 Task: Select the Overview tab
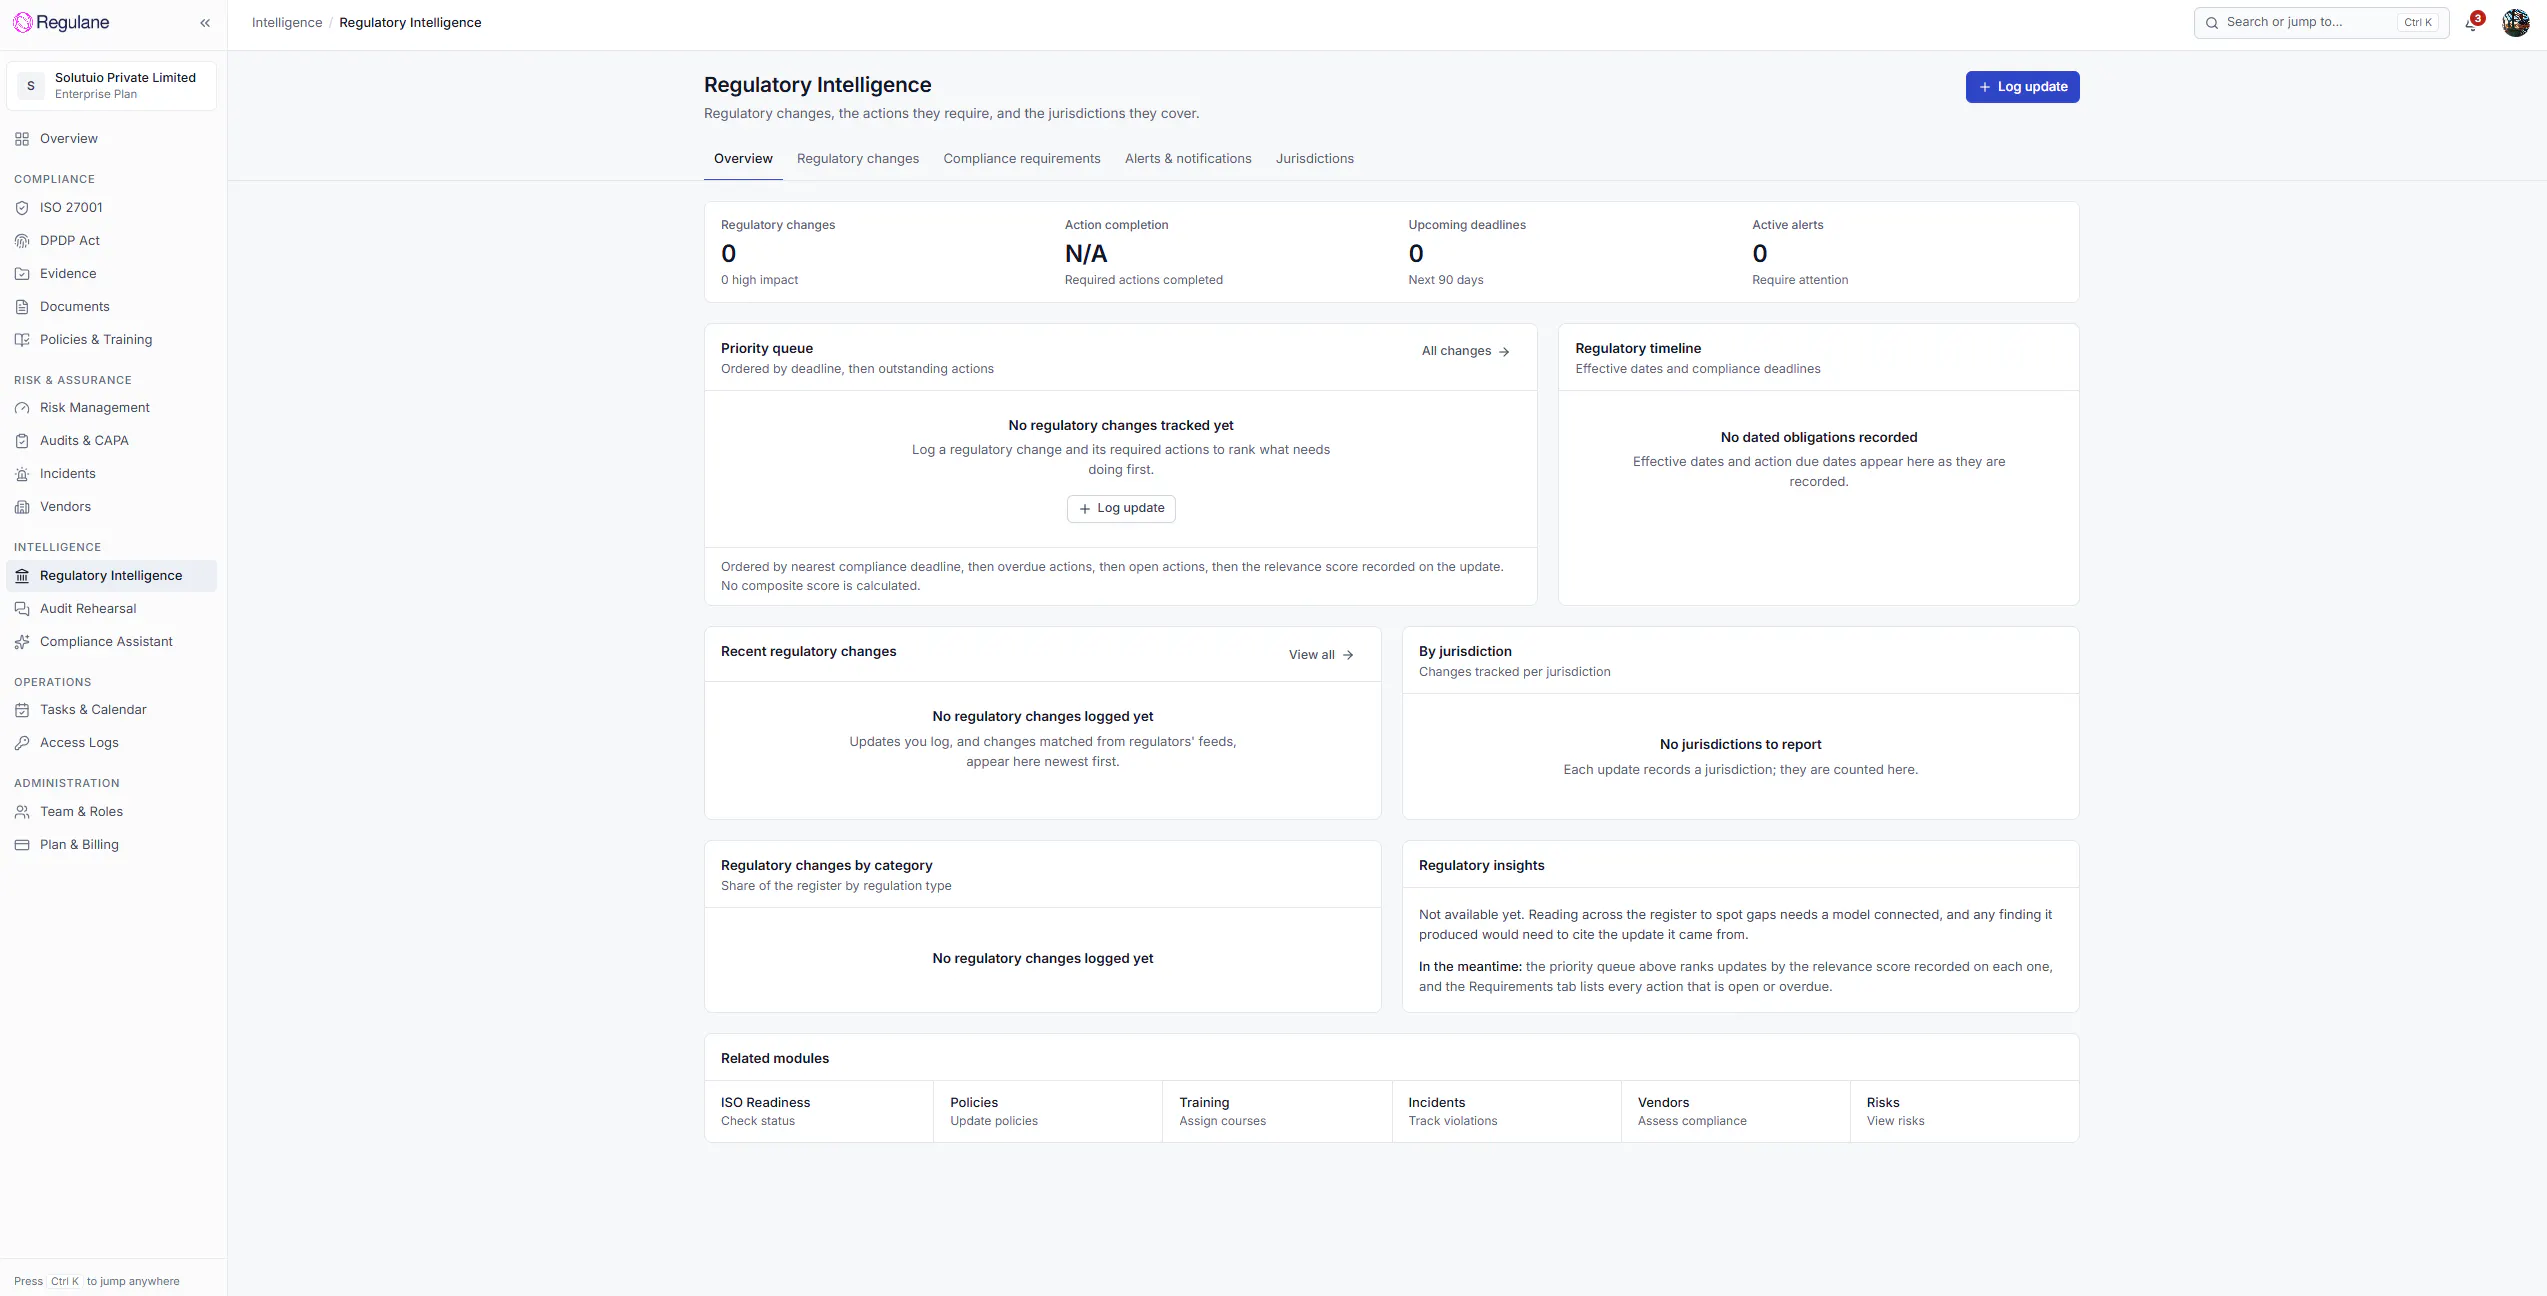point(743,159)
